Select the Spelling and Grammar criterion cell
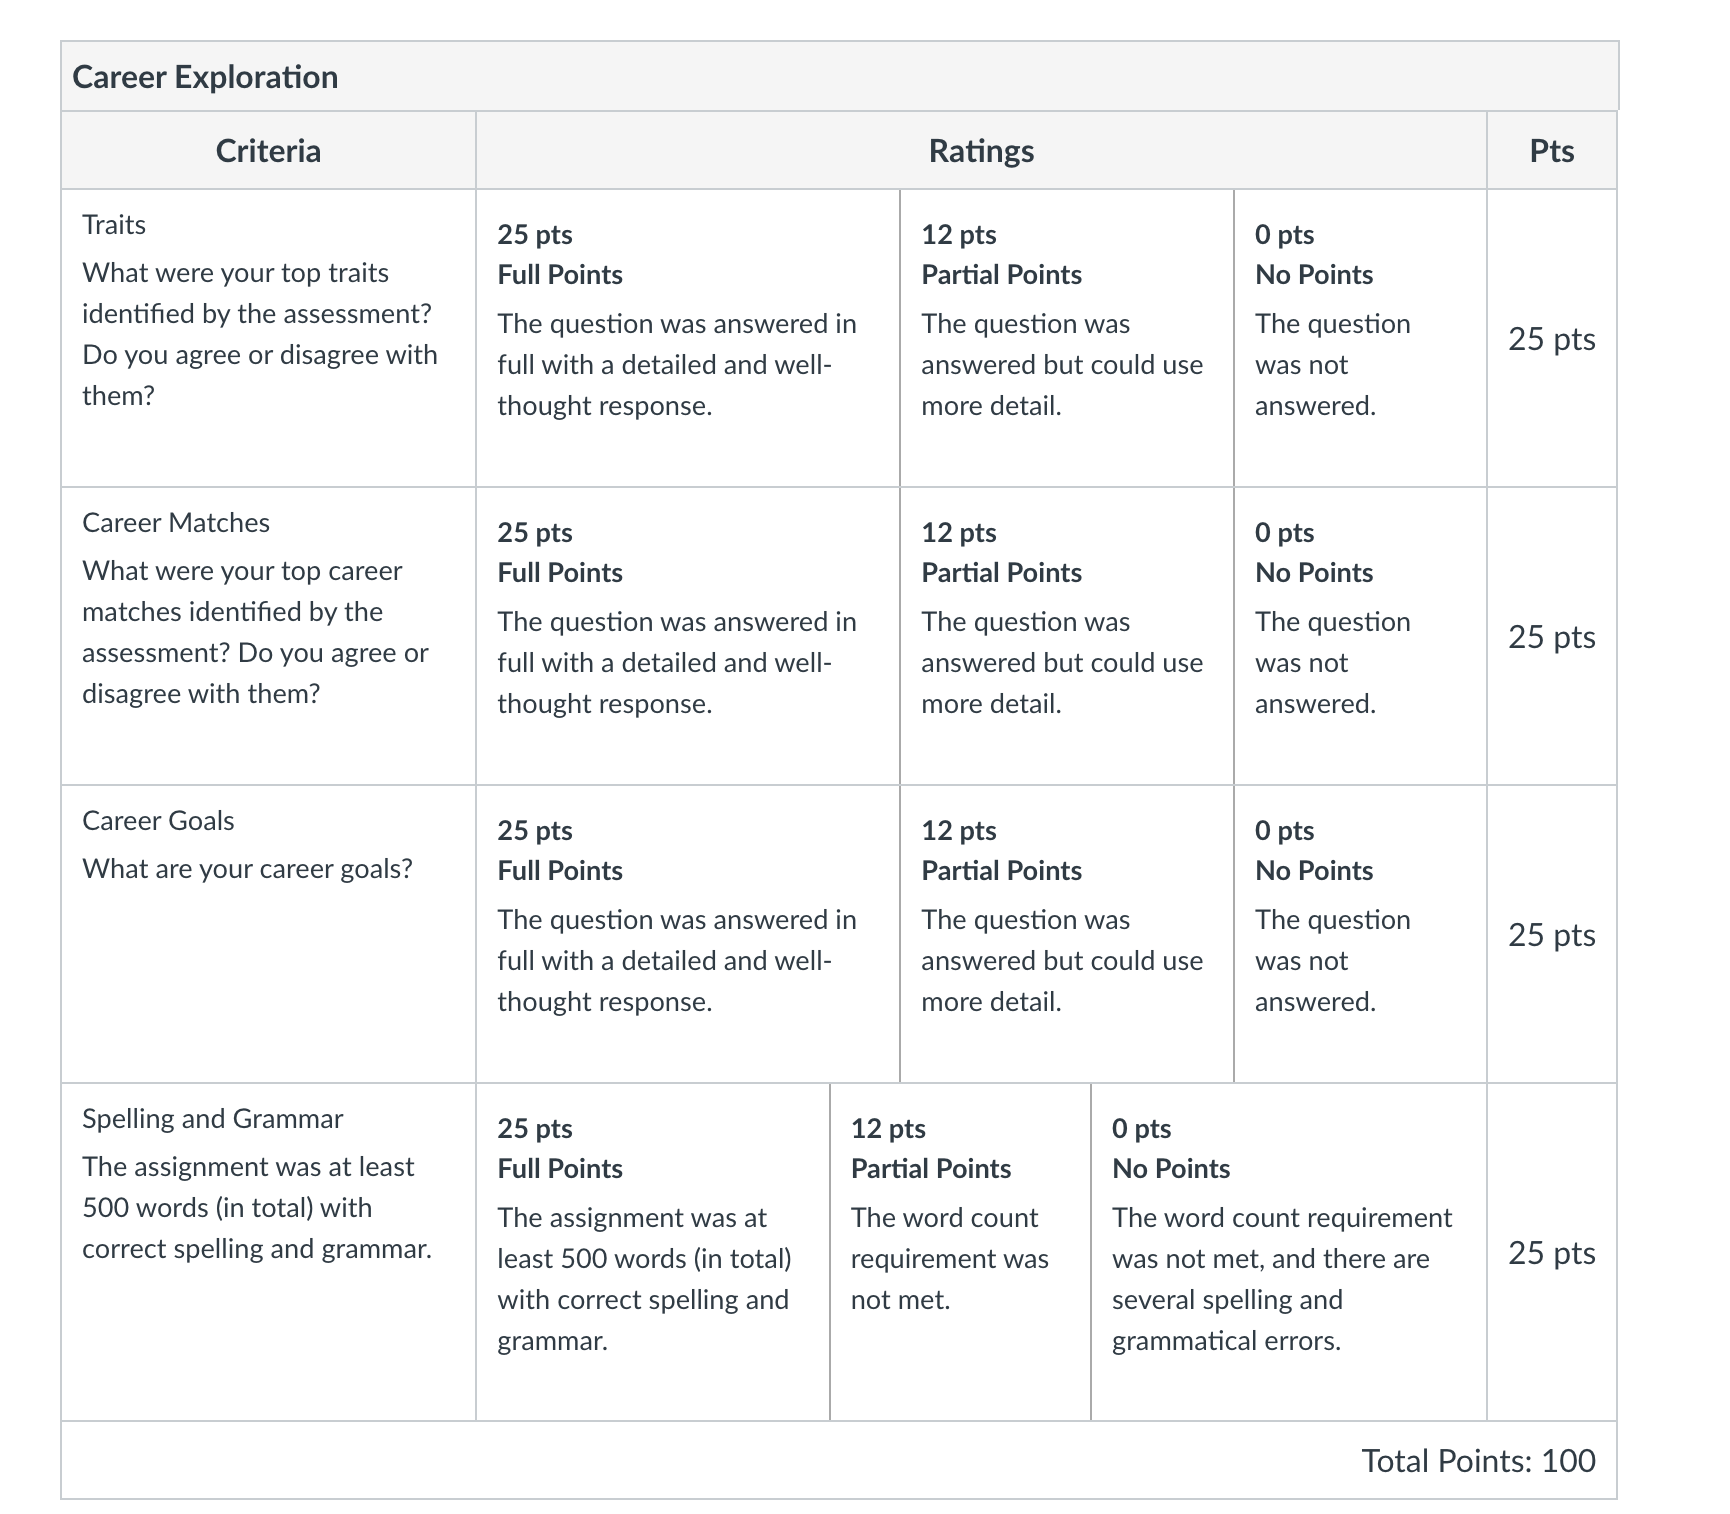 click(268, 1252)
